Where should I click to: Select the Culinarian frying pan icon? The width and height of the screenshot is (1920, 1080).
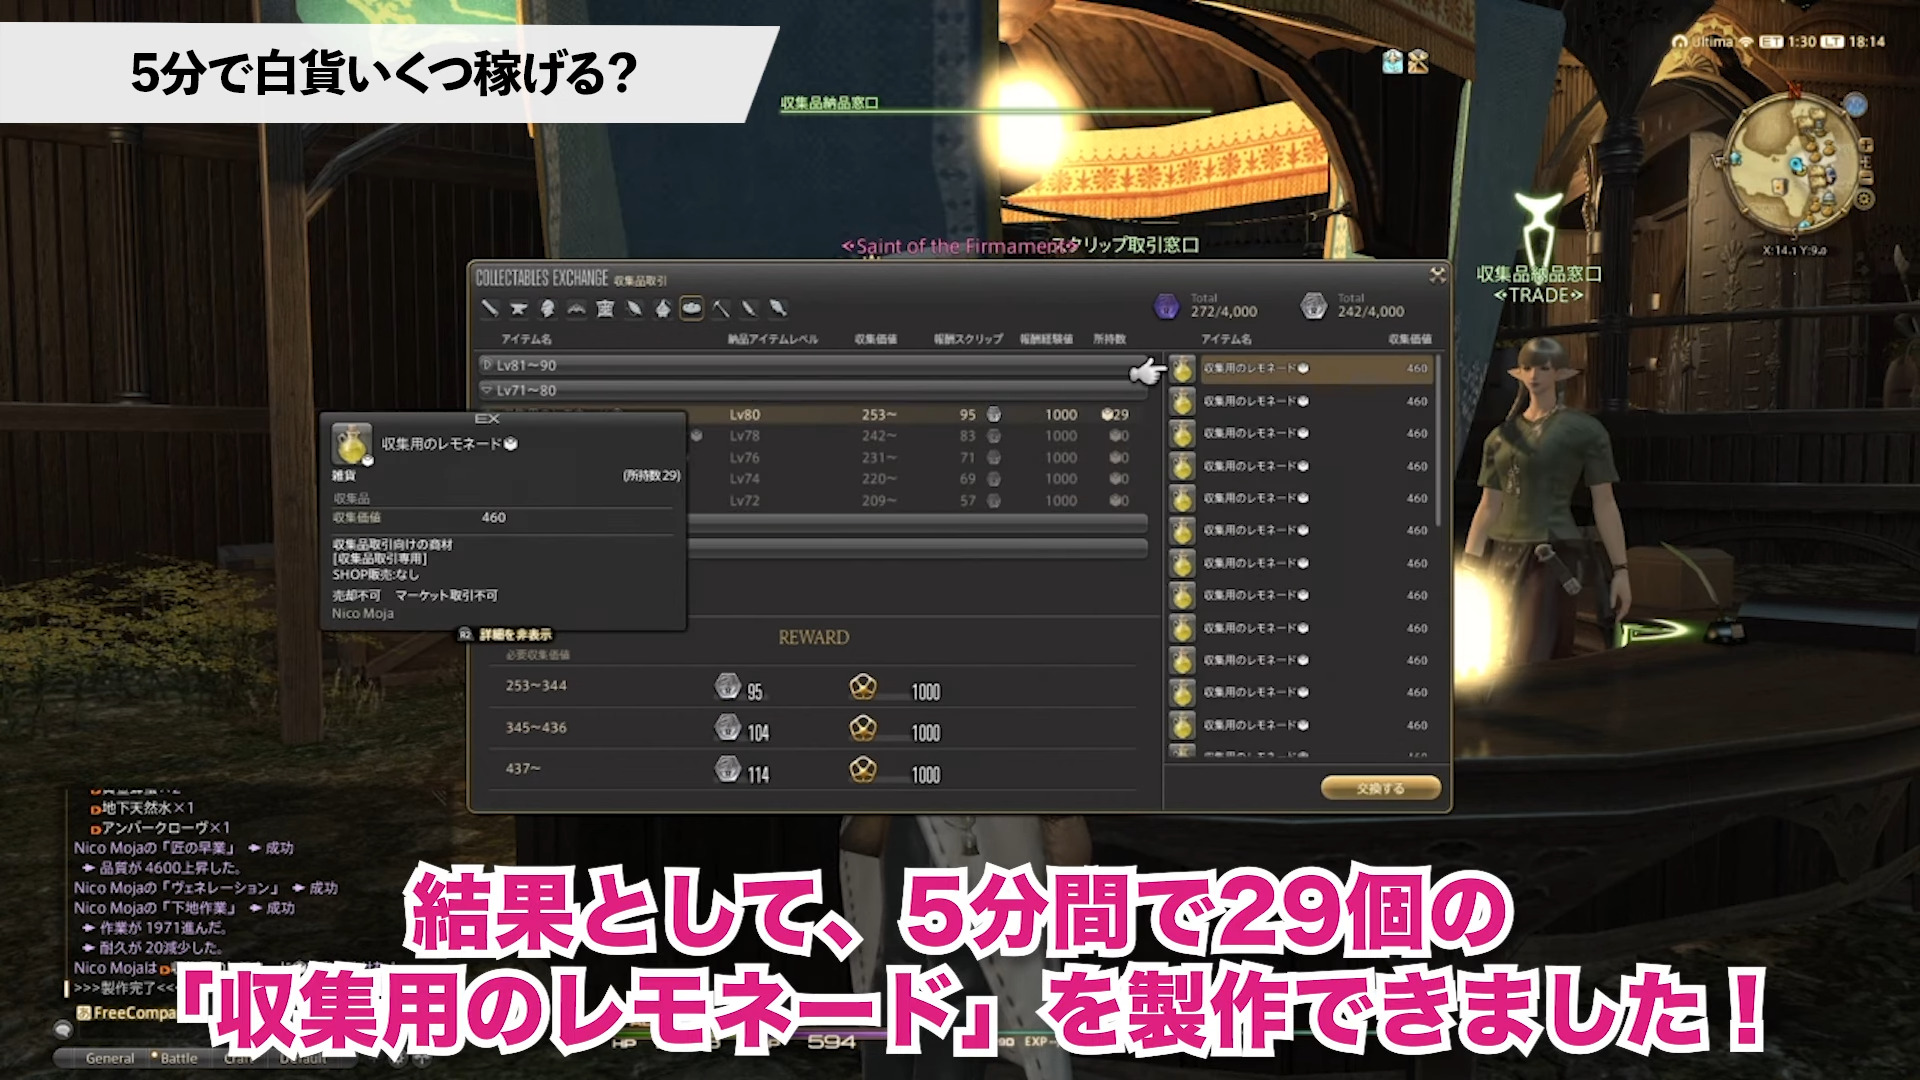pos(691,309)
